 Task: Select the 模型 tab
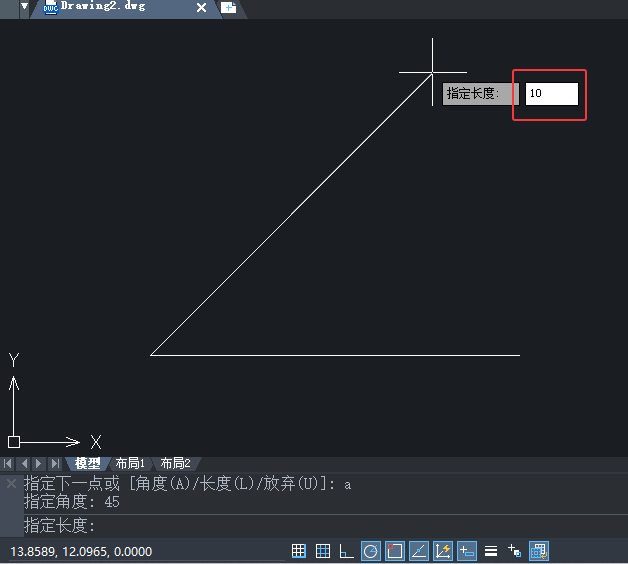point(87,463)
